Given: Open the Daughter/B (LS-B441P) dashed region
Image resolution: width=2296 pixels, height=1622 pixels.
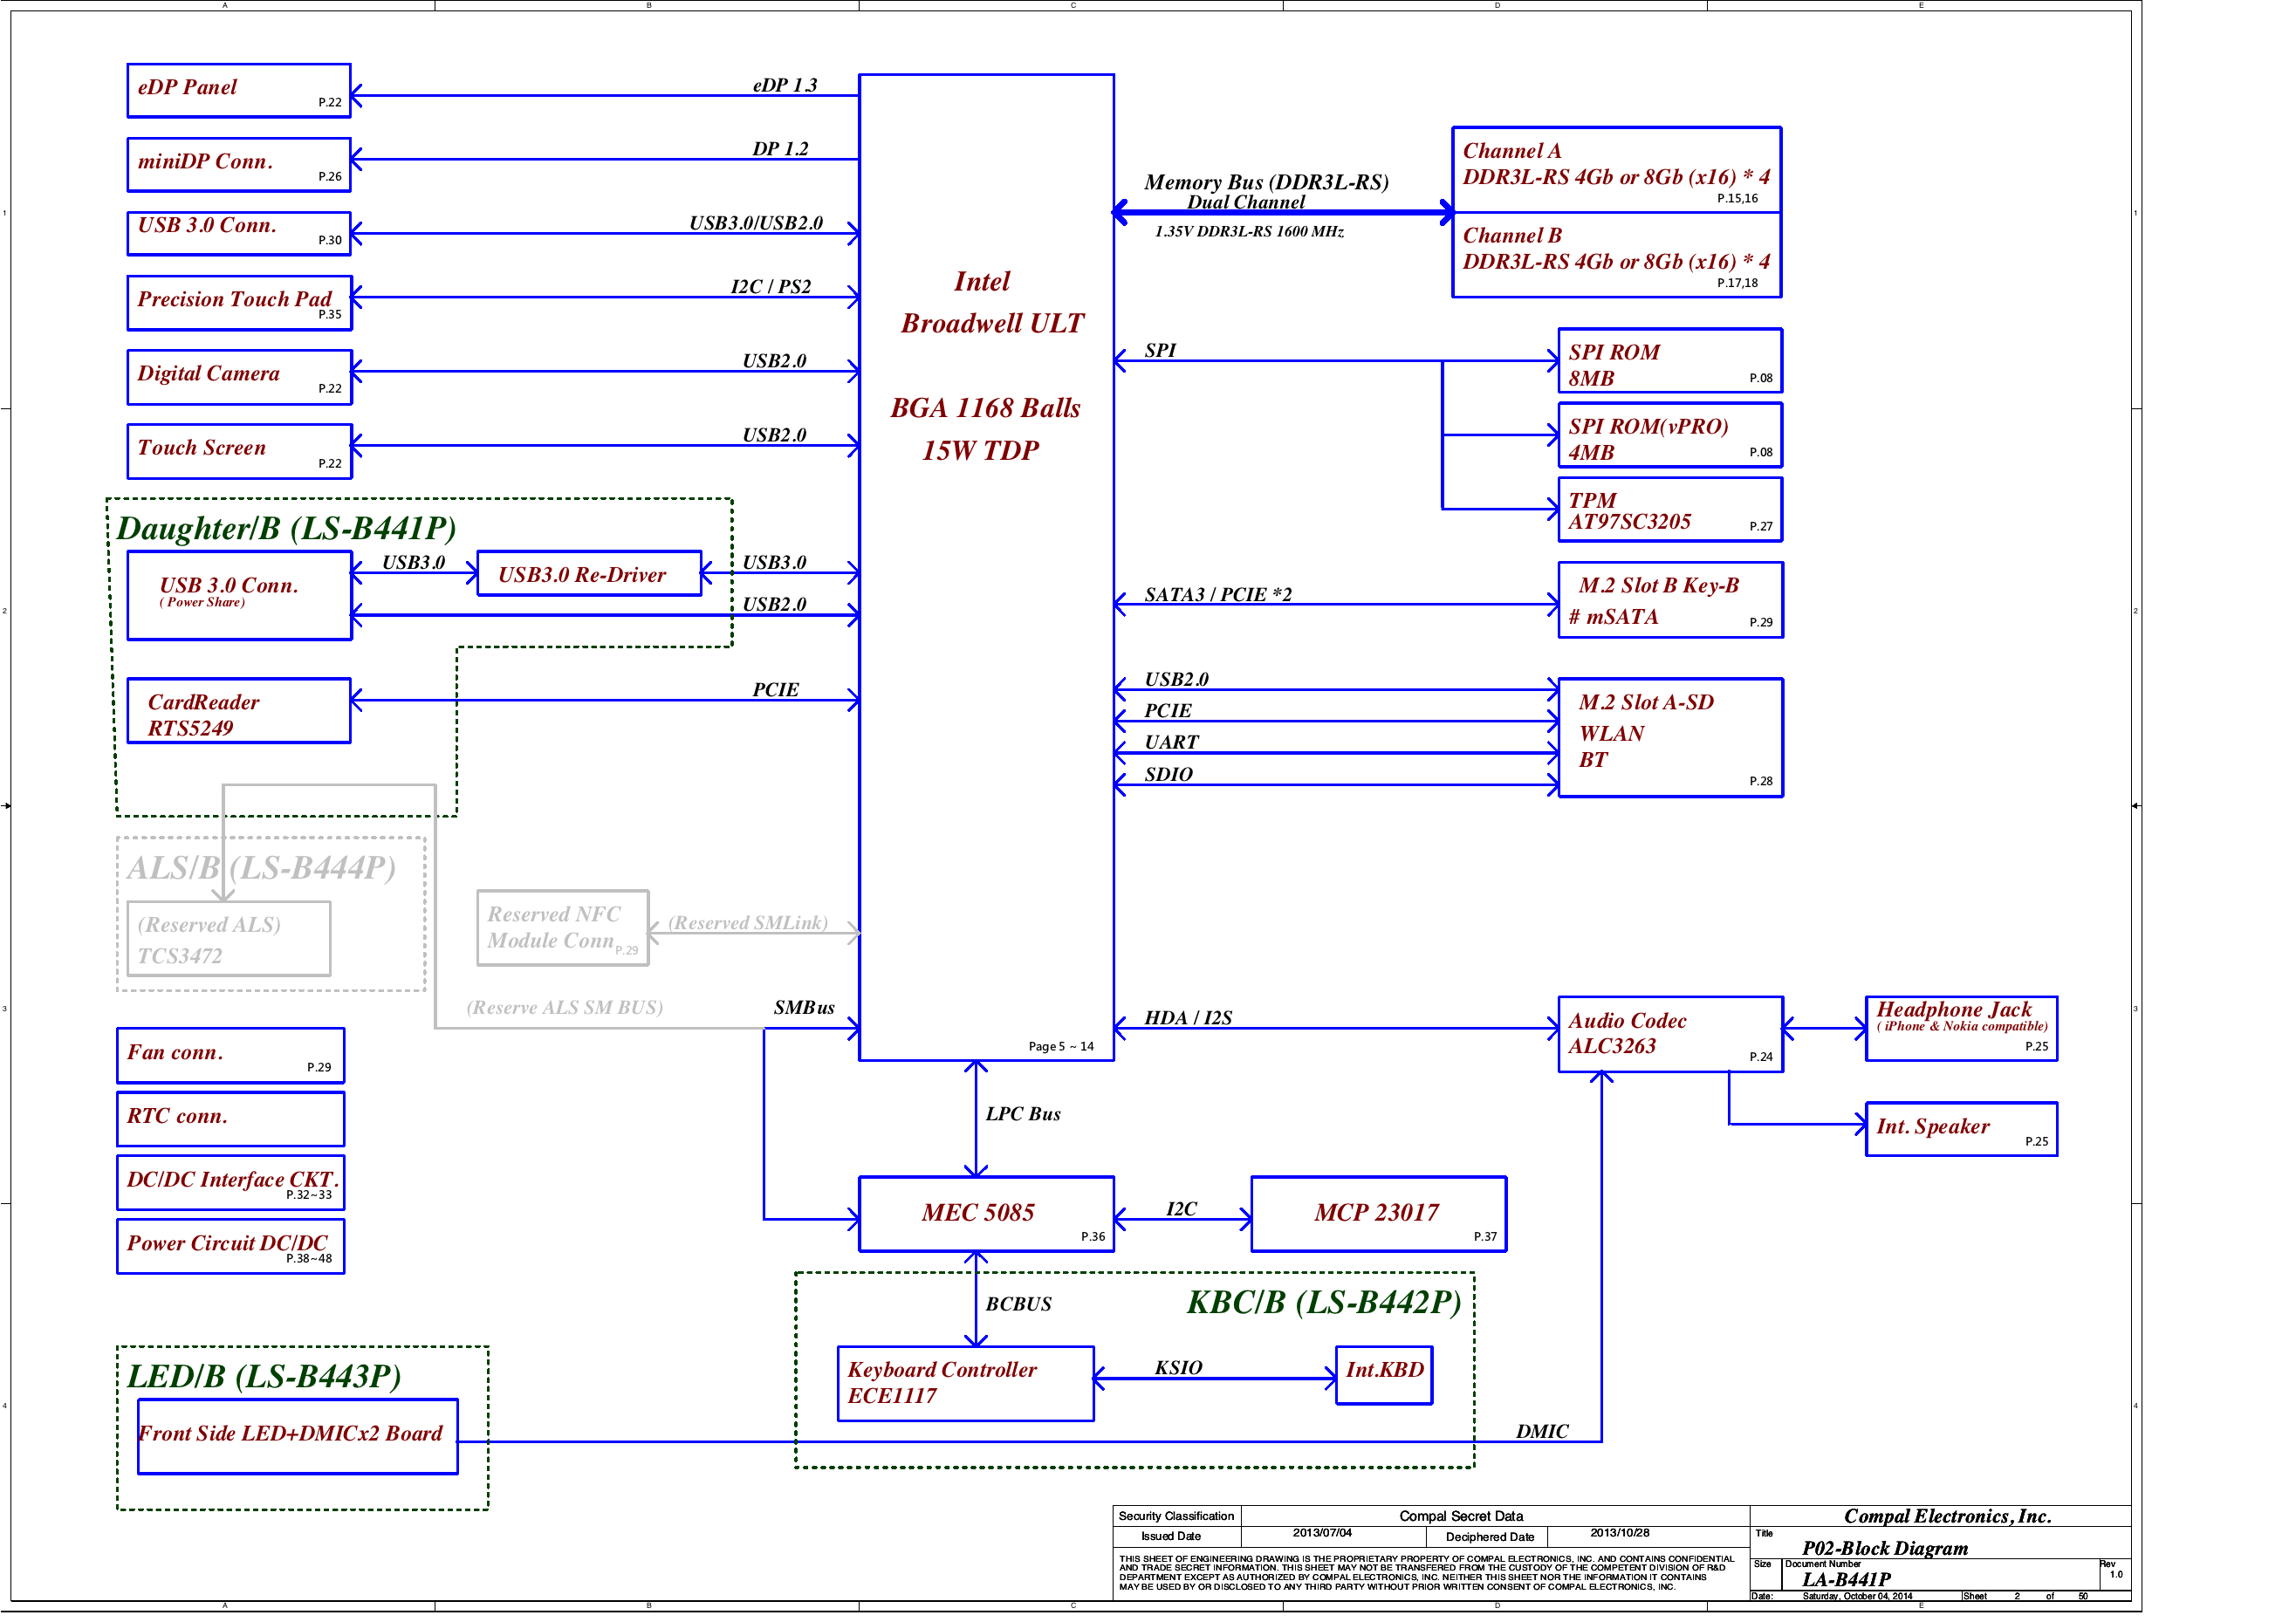Looking at the screenshot, I should 285,530.
